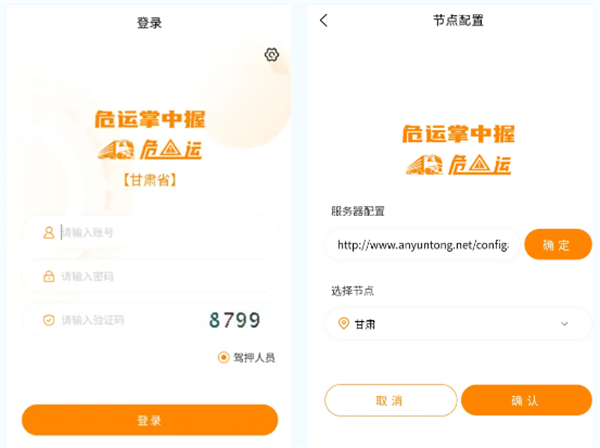Click the shield icon in captcha field
Screen dimensions: 600x448
tap(49, 320)
